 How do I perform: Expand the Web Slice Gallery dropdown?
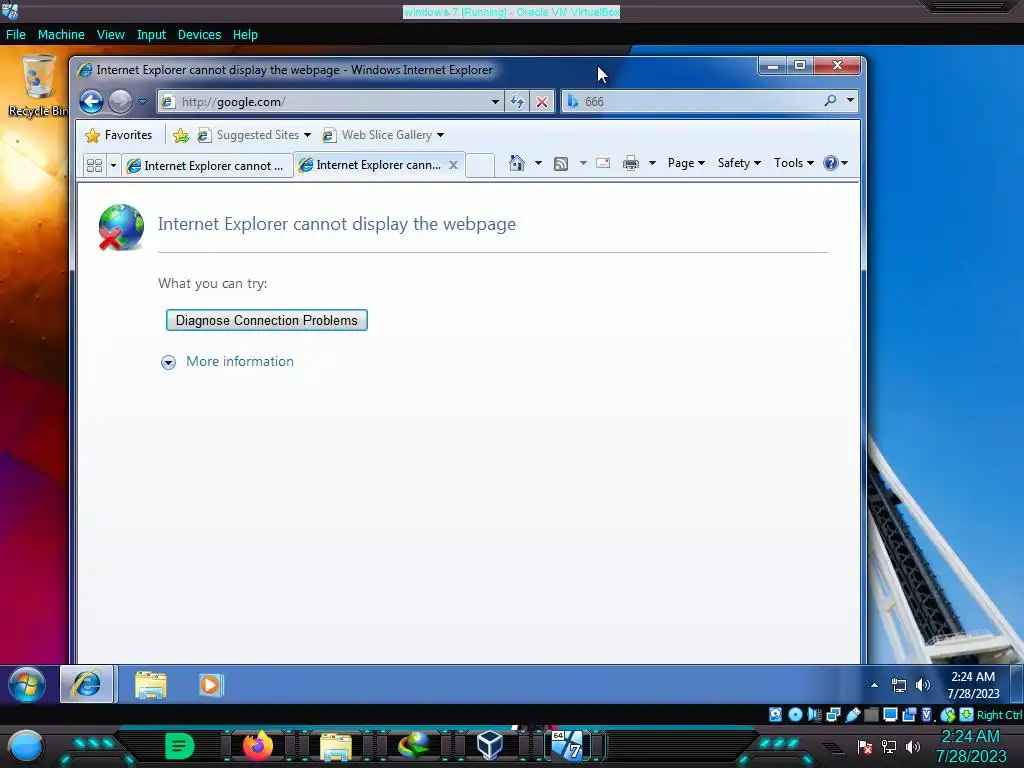(440, 135)
